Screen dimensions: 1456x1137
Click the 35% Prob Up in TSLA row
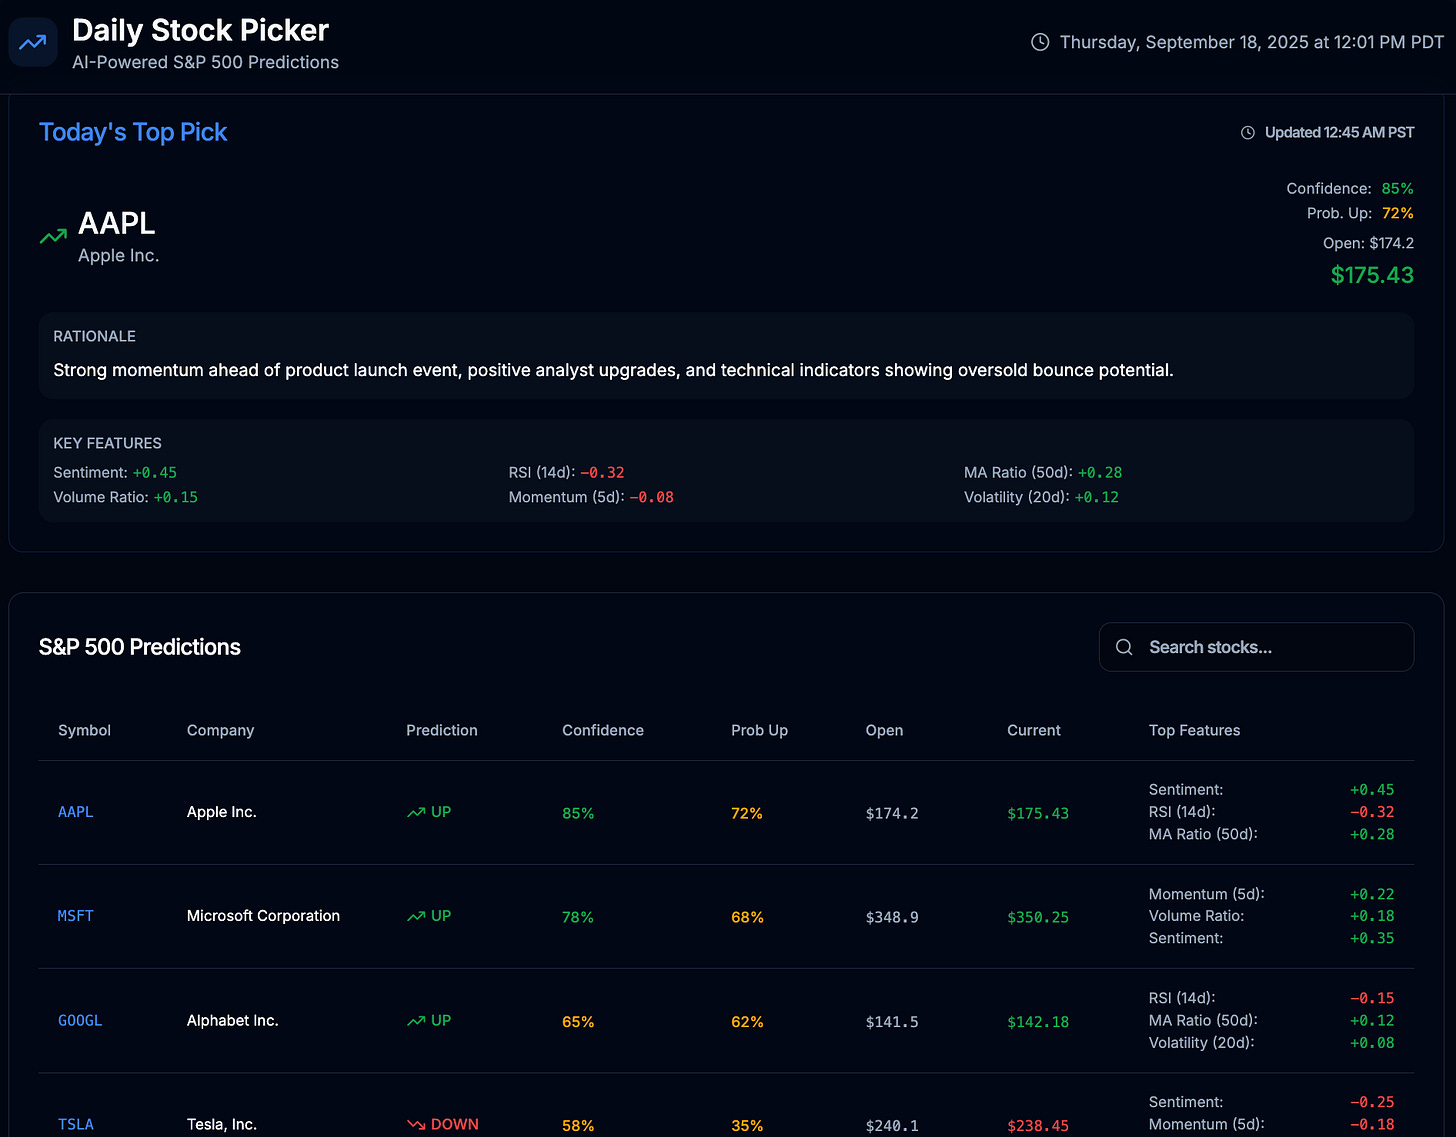[747, 1126]
